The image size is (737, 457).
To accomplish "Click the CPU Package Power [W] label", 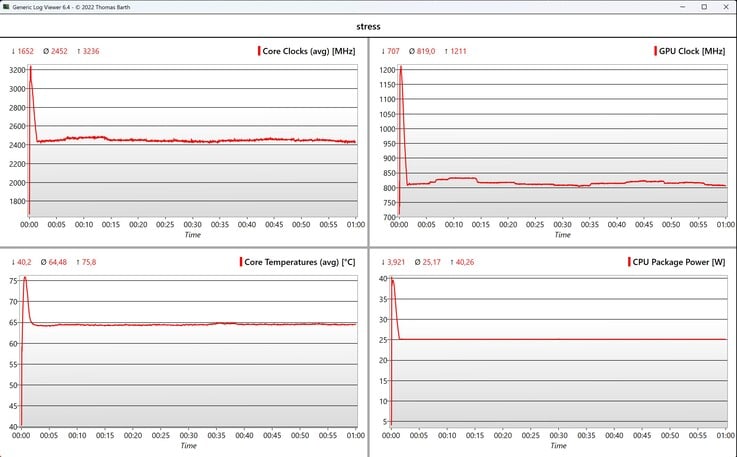I will [679, 262].
